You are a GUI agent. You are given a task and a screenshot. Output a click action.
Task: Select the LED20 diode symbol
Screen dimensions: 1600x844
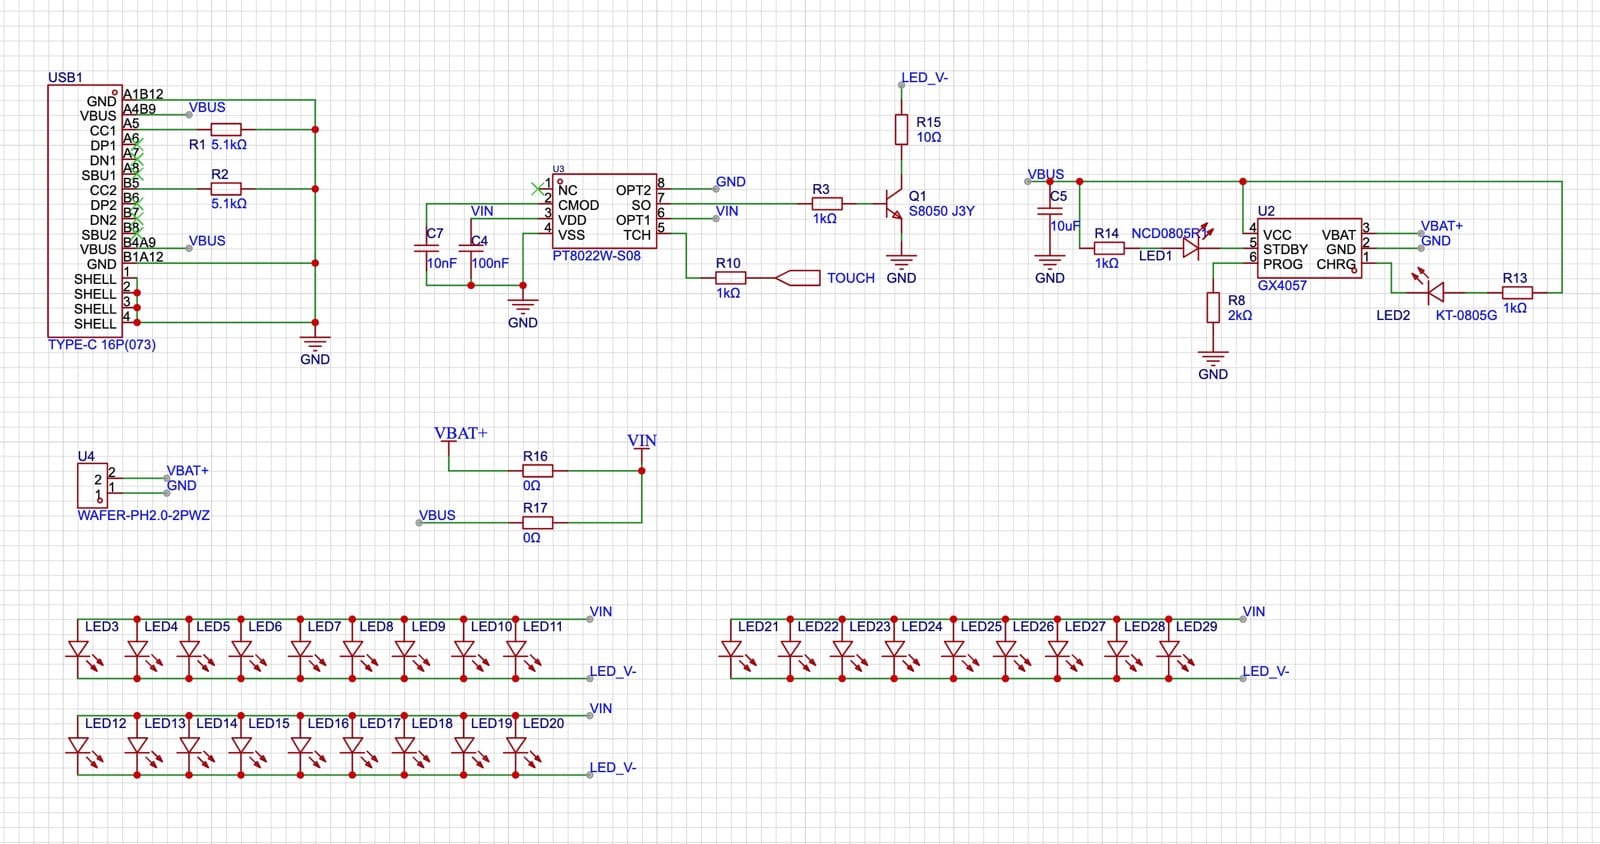coord(520,747)
